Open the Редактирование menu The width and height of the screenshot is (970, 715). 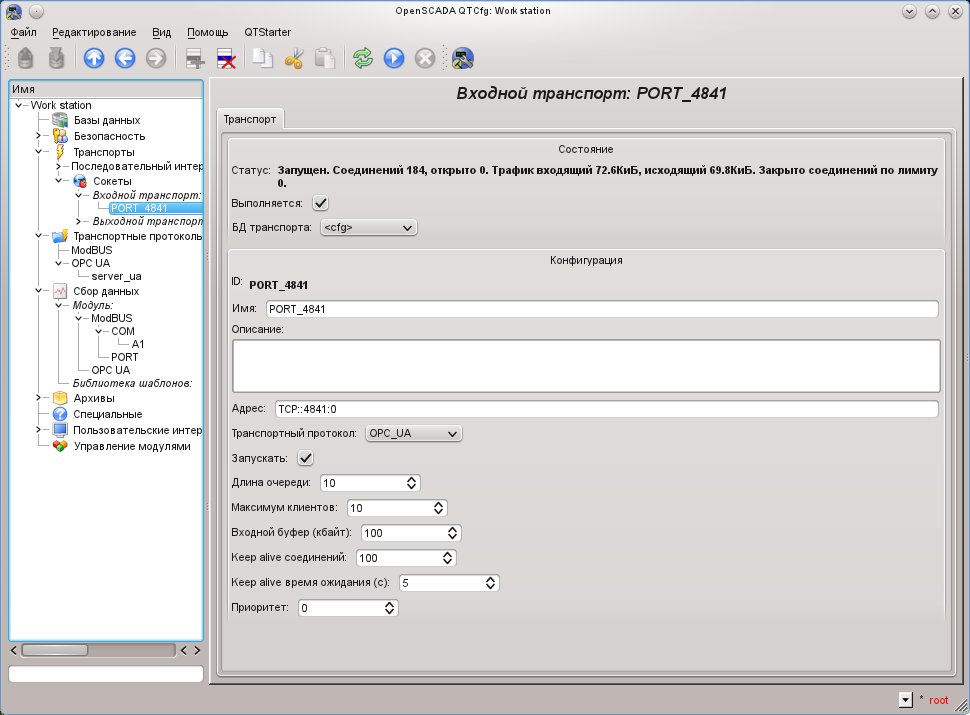pyautogui.click(x=96, y=32)
